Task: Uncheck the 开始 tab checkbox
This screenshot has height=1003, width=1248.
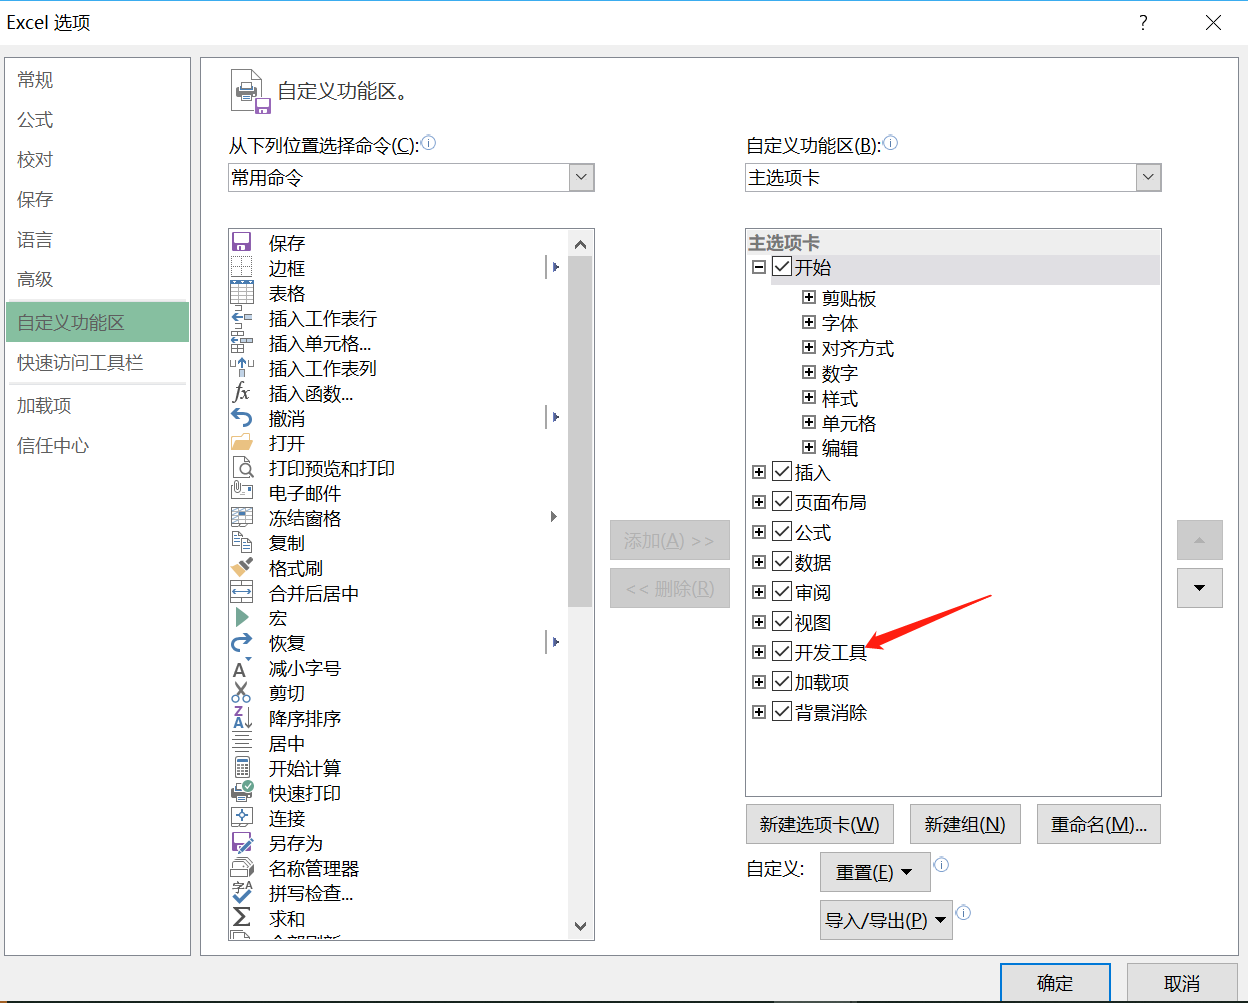Action: pyautogui.click(x=782, y=267)
